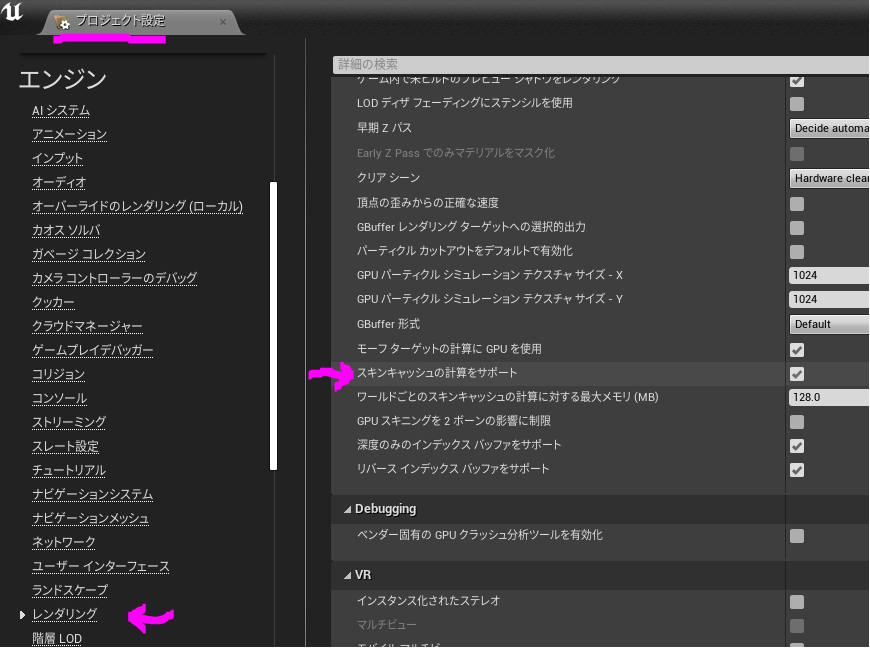Viewport: 870px width, 648px height.
Task: Open ガベージ コレクション settings
Action: [89, 254]
